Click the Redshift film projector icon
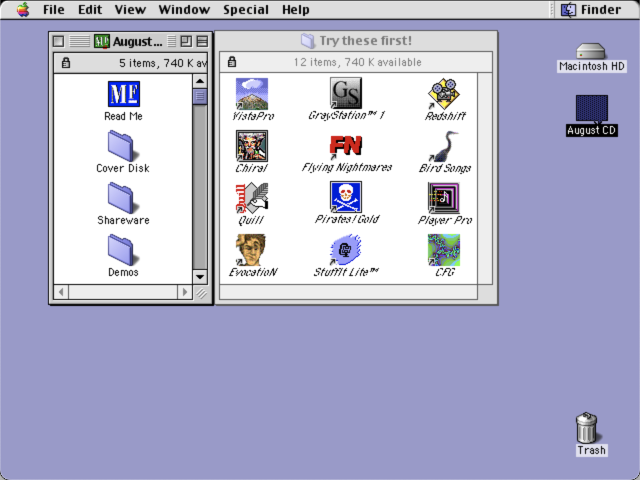 coord(444,93)
